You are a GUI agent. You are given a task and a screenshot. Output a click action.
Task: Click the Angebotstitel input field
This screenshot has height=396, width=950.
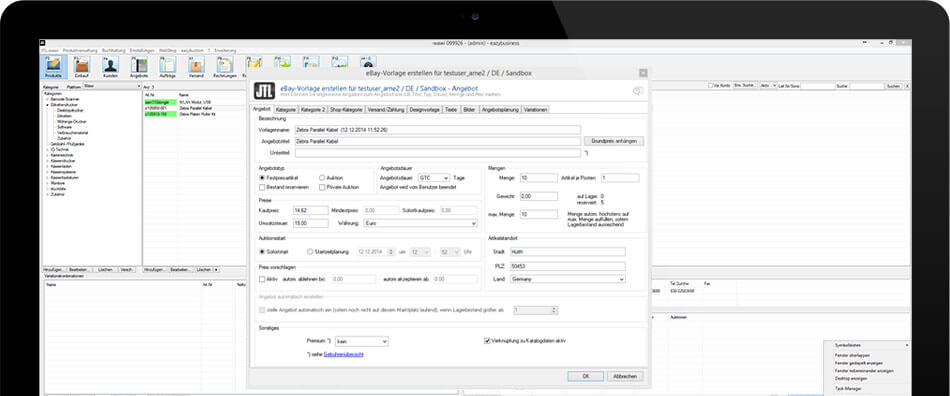pyautogui.click(x=437, y=141)
